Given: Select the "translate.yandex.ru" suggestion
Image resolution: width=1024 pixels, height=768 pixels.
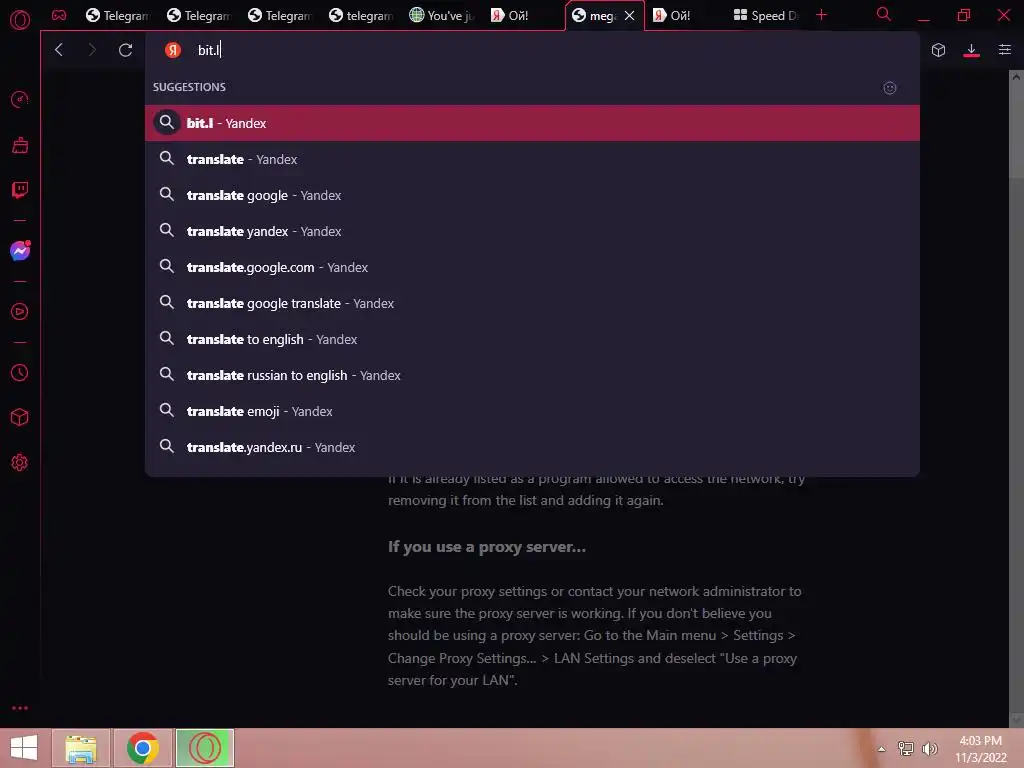Looking at the screenshot, I should (x=532, y=447).
